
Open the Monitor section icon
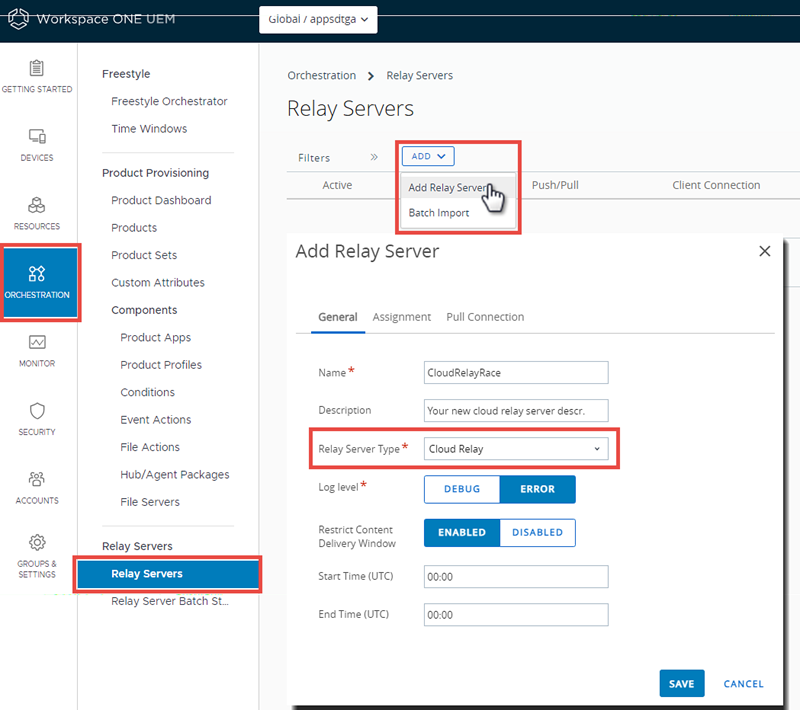37,342
